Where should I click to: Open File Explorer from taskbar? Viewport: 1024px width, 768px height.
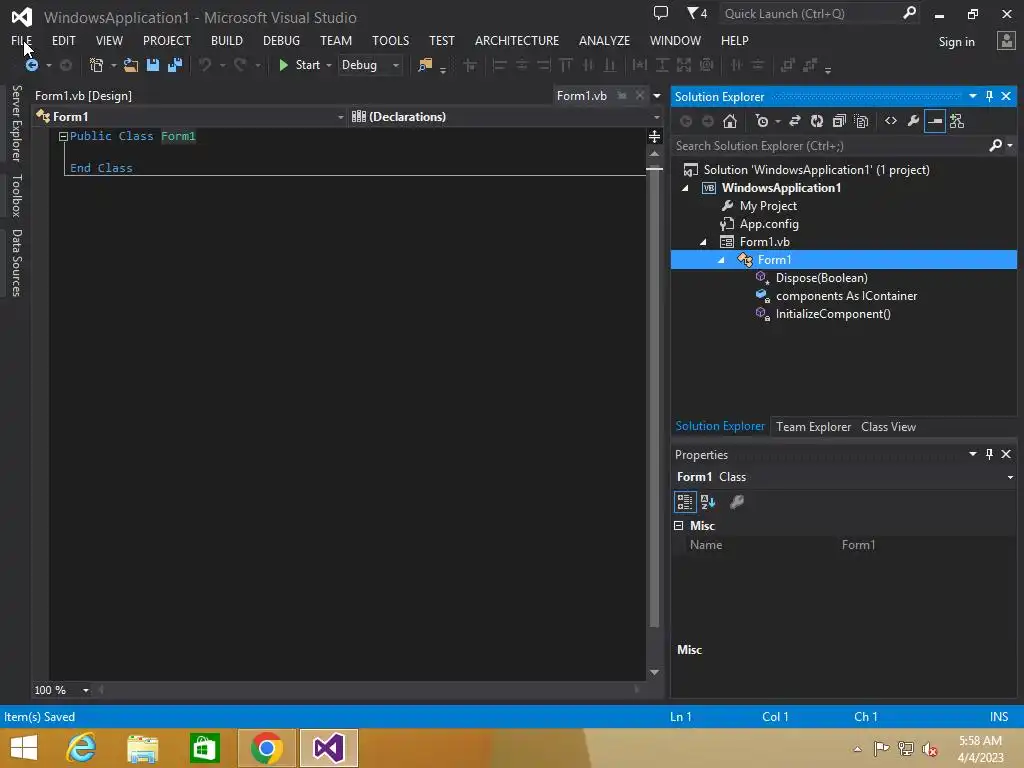click(x=143, y=747)
